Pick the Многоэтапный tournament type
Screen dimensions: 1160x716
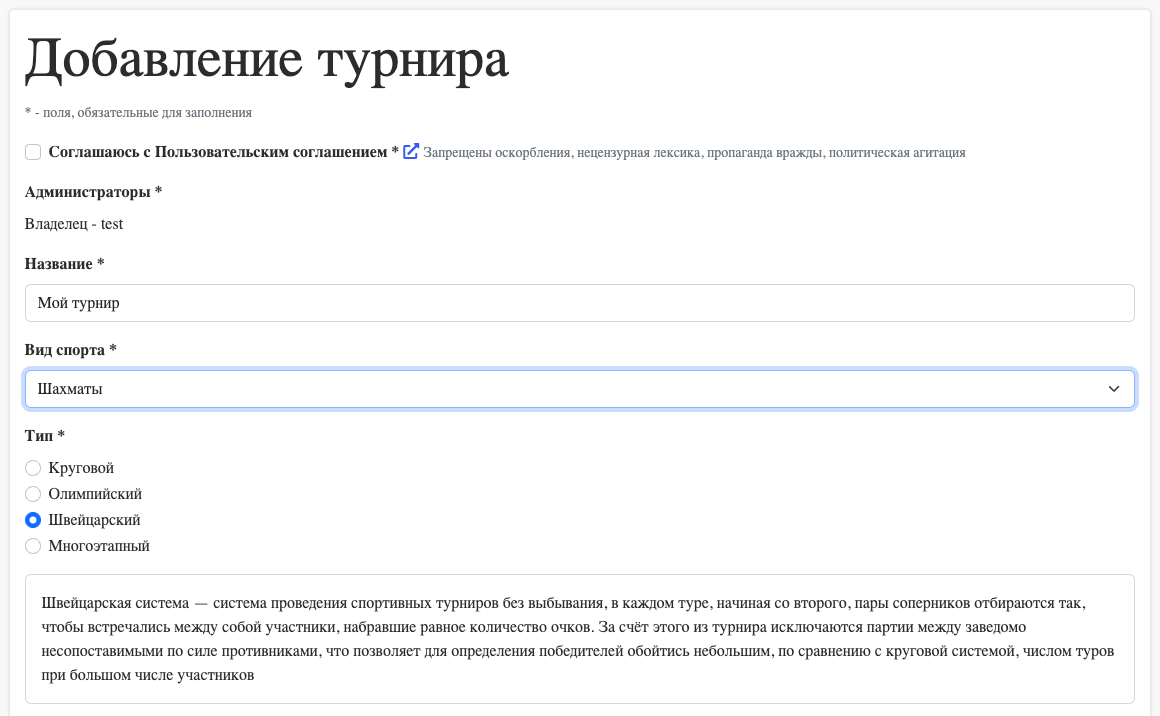33,546
